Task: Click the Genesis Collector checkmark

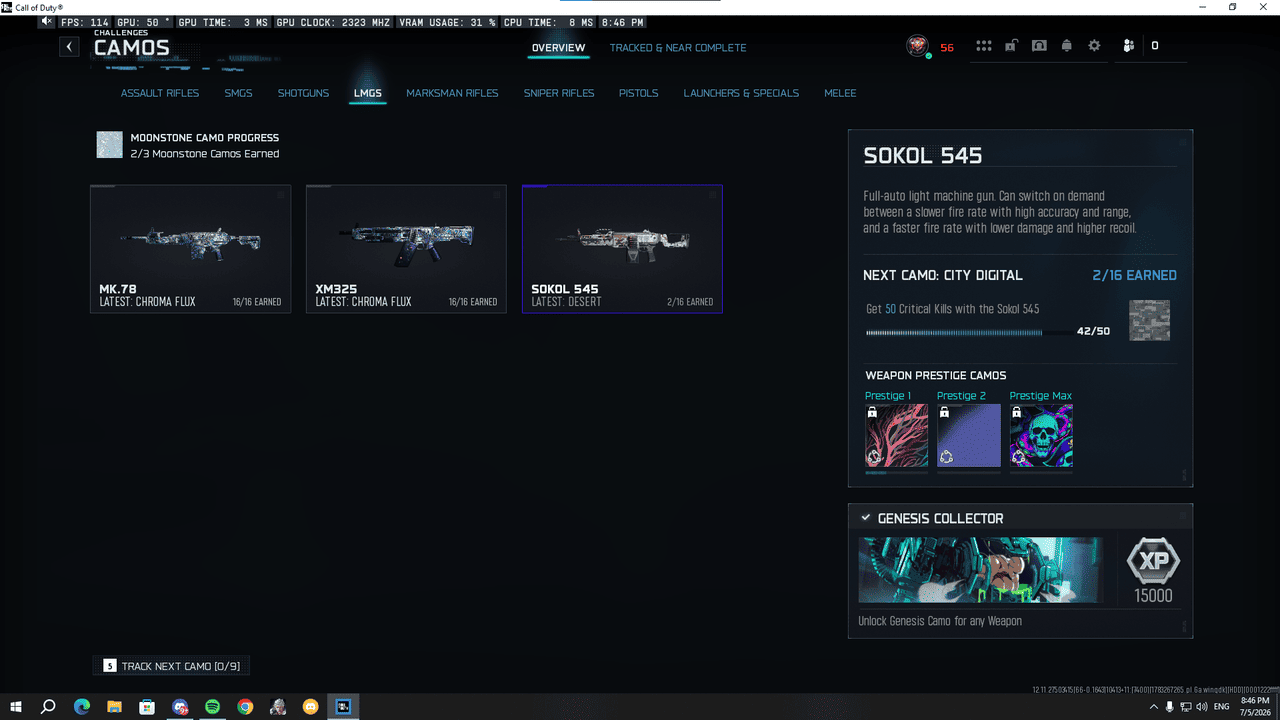Action: (865, 518)
